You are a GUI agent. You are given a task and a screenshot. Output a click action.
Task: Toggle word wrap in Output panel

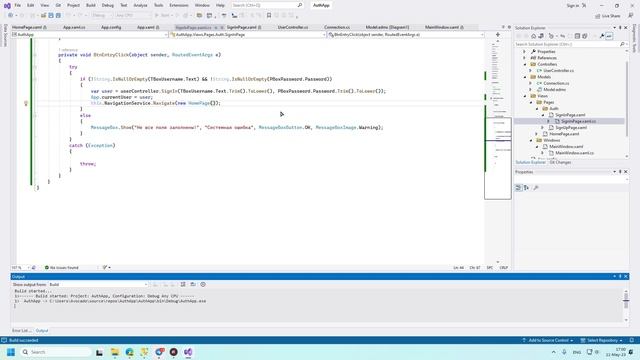193,284
